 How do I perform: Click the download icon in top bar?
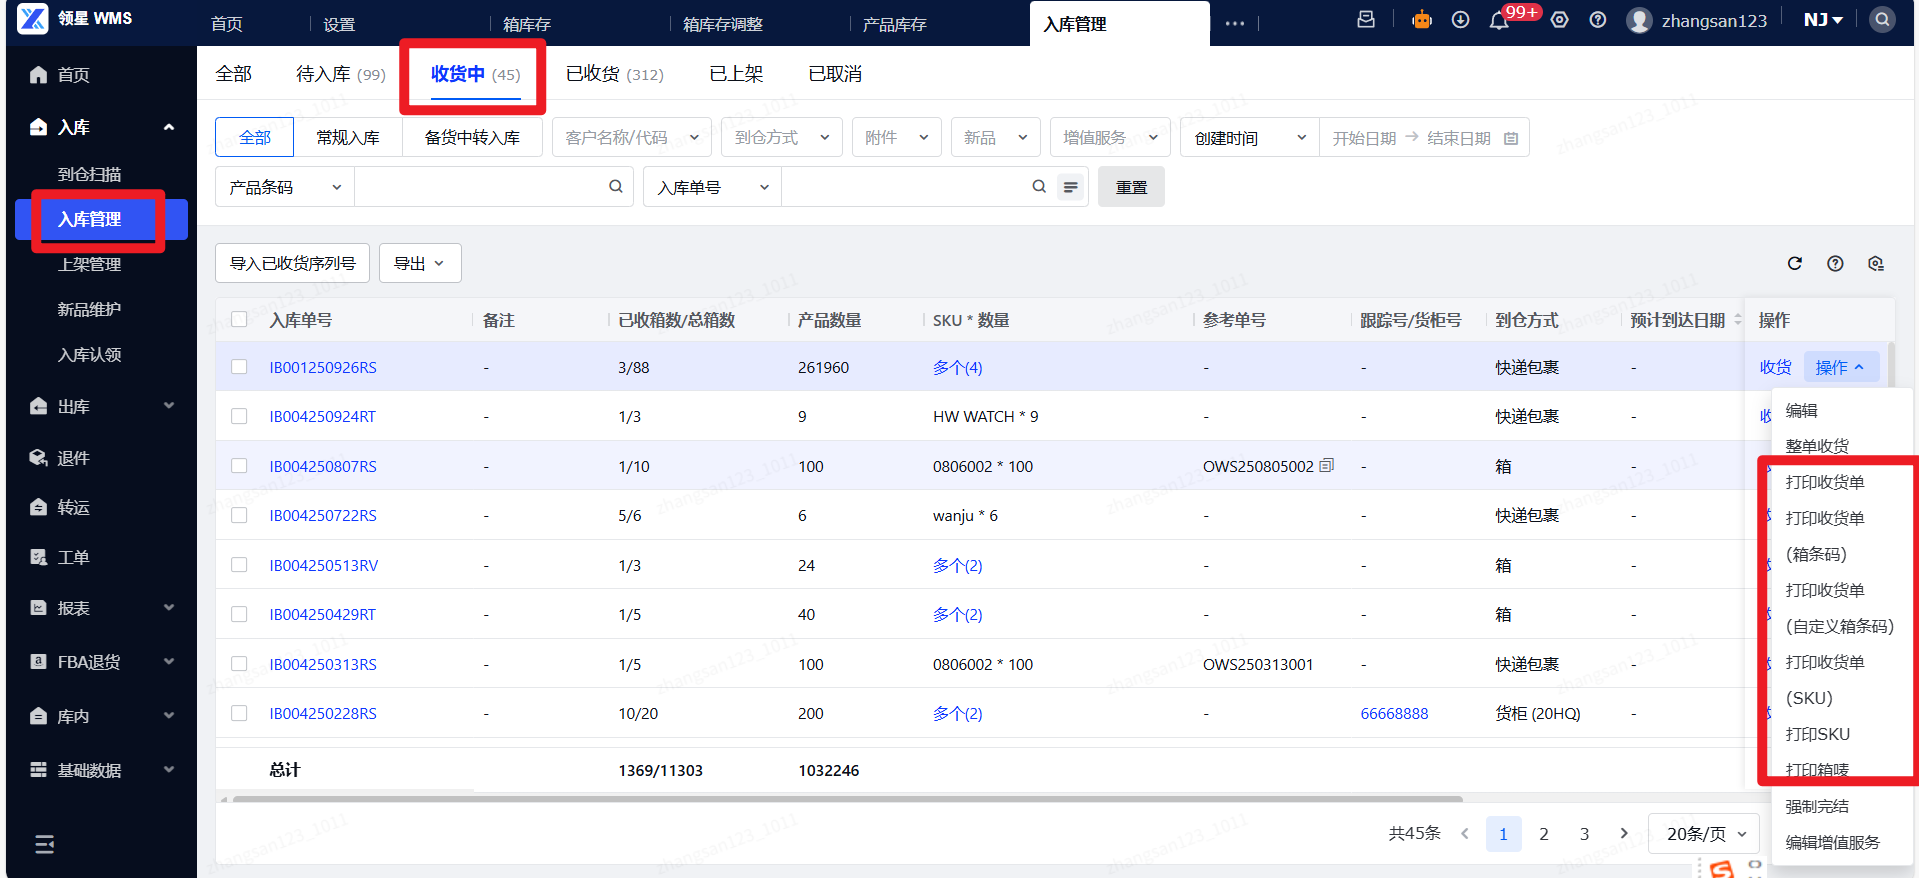point(1460,20)
